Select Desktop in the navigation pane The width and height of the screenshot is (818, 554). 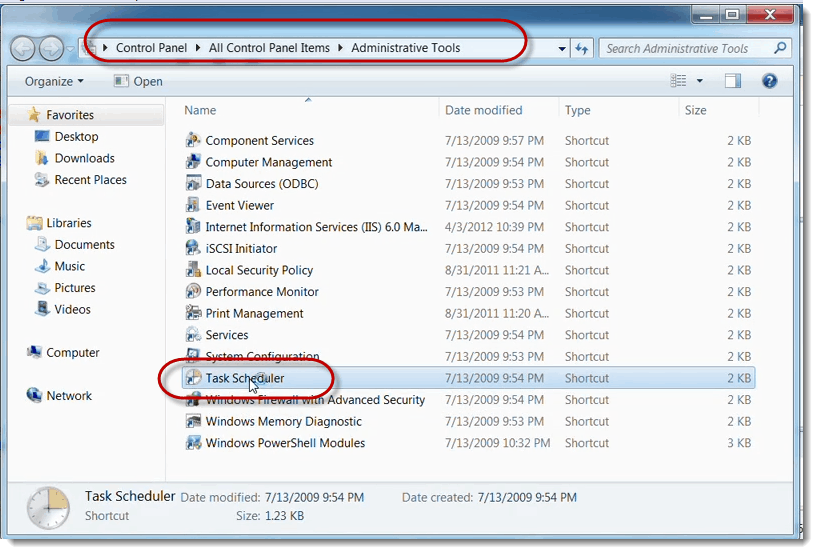pos(76,137)
